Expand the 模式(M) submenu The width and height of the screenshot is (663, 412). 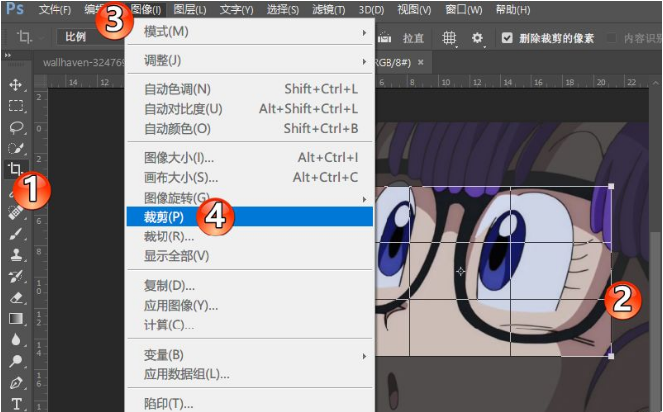pos(250,32)
